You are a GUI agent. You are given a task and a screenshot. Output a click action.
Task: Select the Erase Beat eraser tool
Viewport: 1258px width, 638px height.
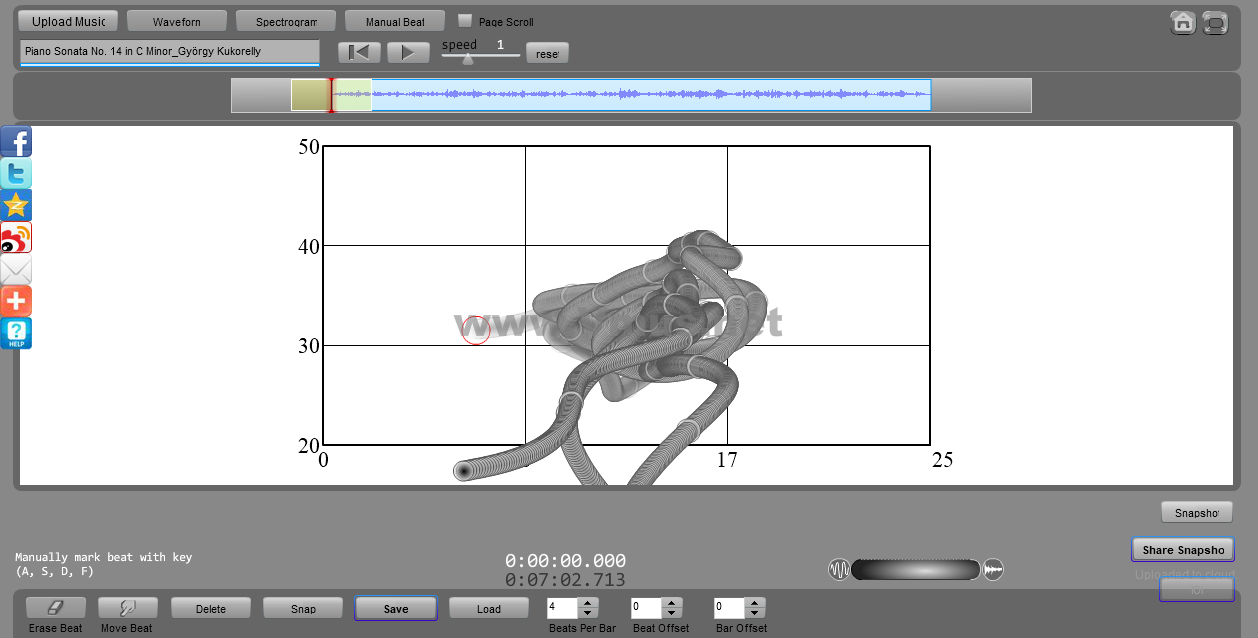[56, 608]
